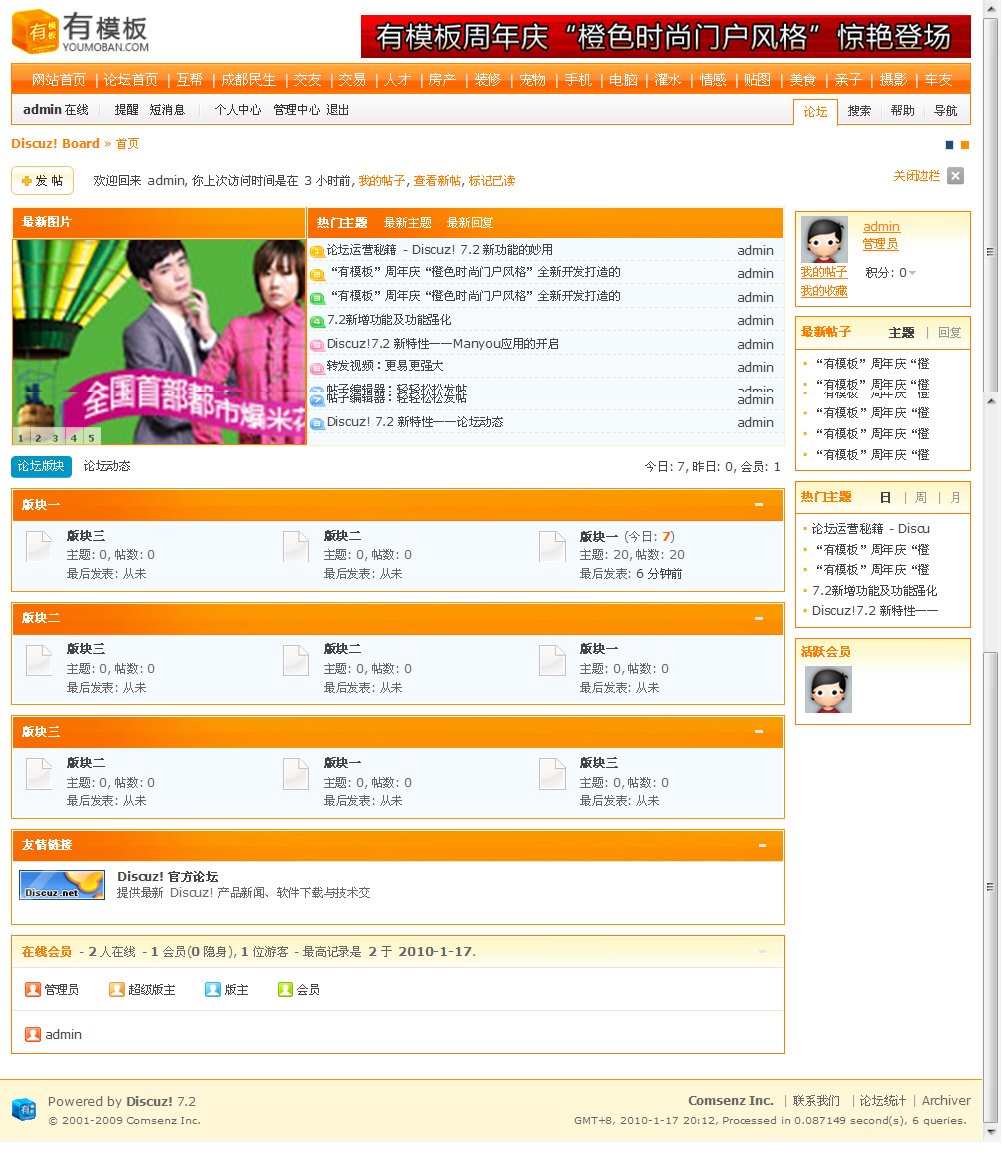
Task: Click the 版主 legend icon
Action: click(x=212, y=989)
